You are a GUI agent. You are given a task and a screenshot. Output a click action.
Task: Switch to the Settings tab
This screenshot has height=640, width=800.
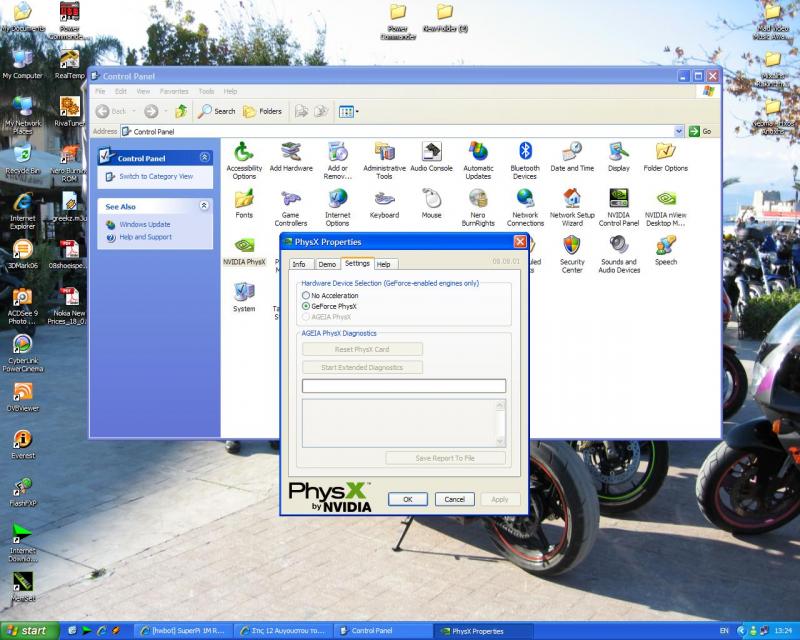[357, 263]
